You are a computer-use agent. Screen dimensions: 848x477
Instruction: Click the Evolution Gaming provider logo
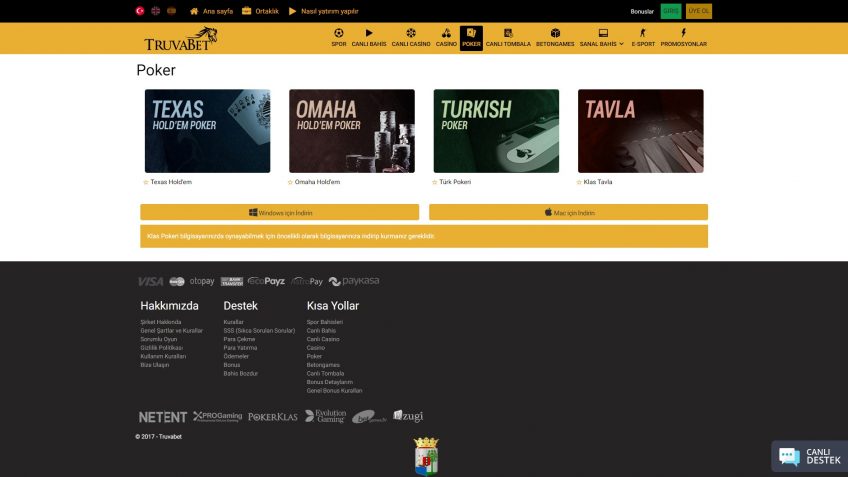point(325,416)
